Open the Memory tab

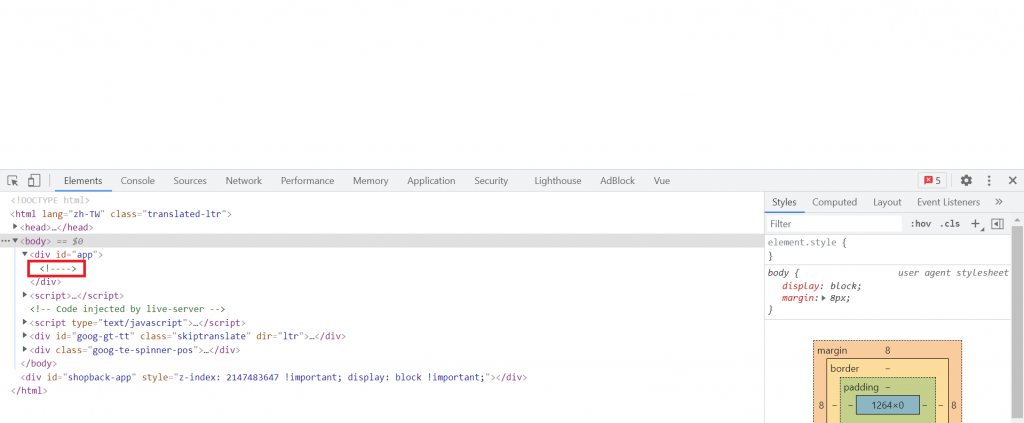coord(370,181)
